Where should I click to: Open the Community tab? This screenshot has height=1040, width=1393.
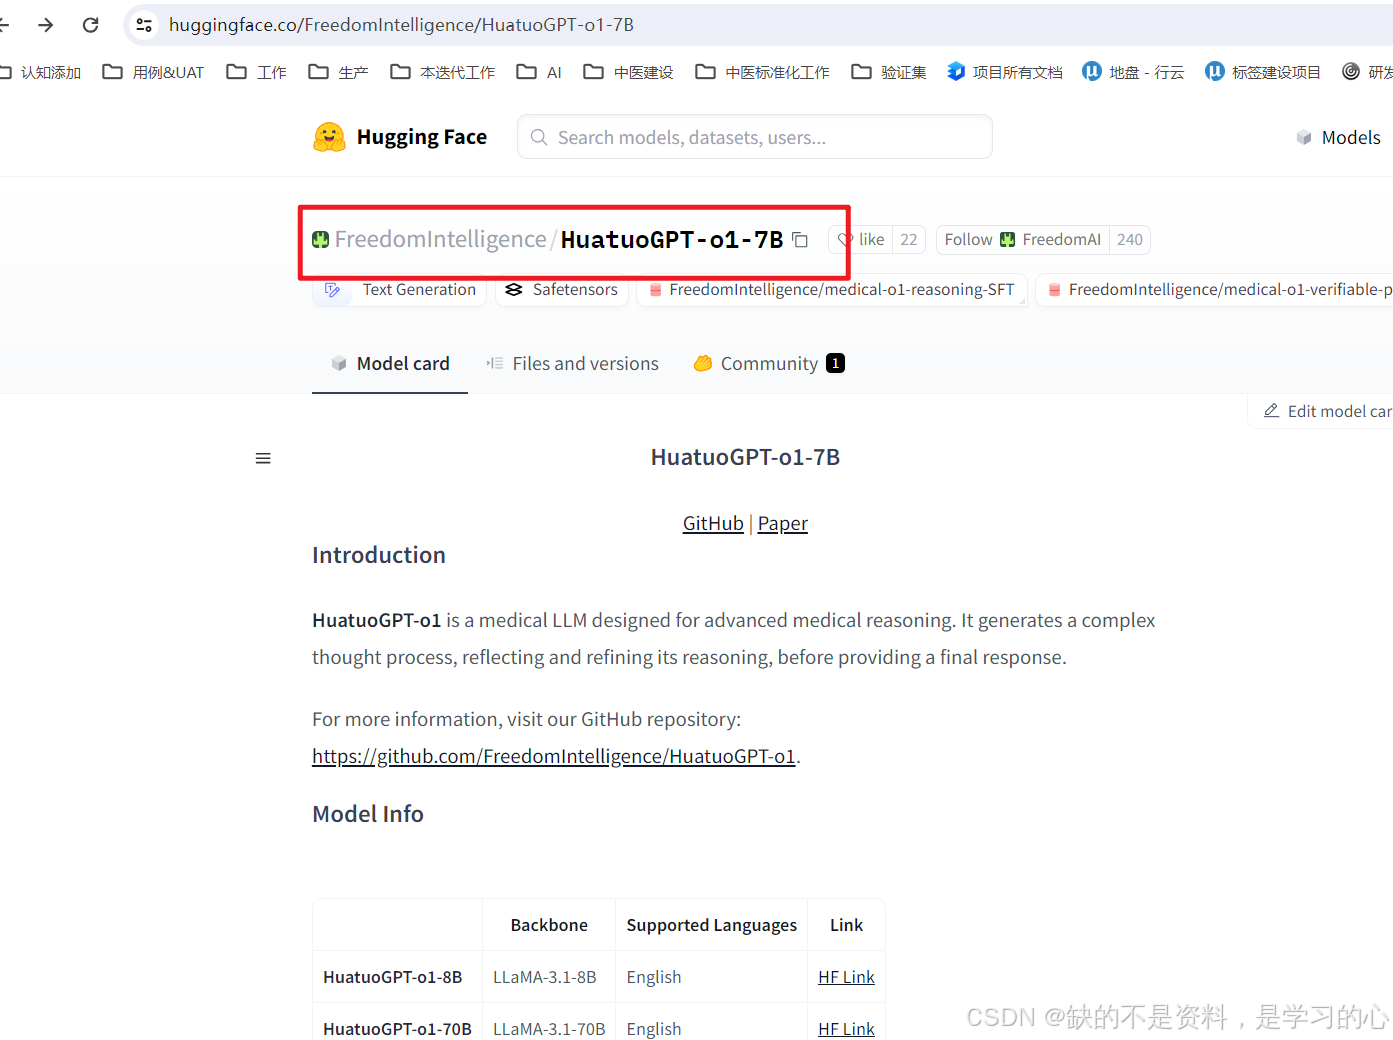pyautogui.click(x=769, y=364)
